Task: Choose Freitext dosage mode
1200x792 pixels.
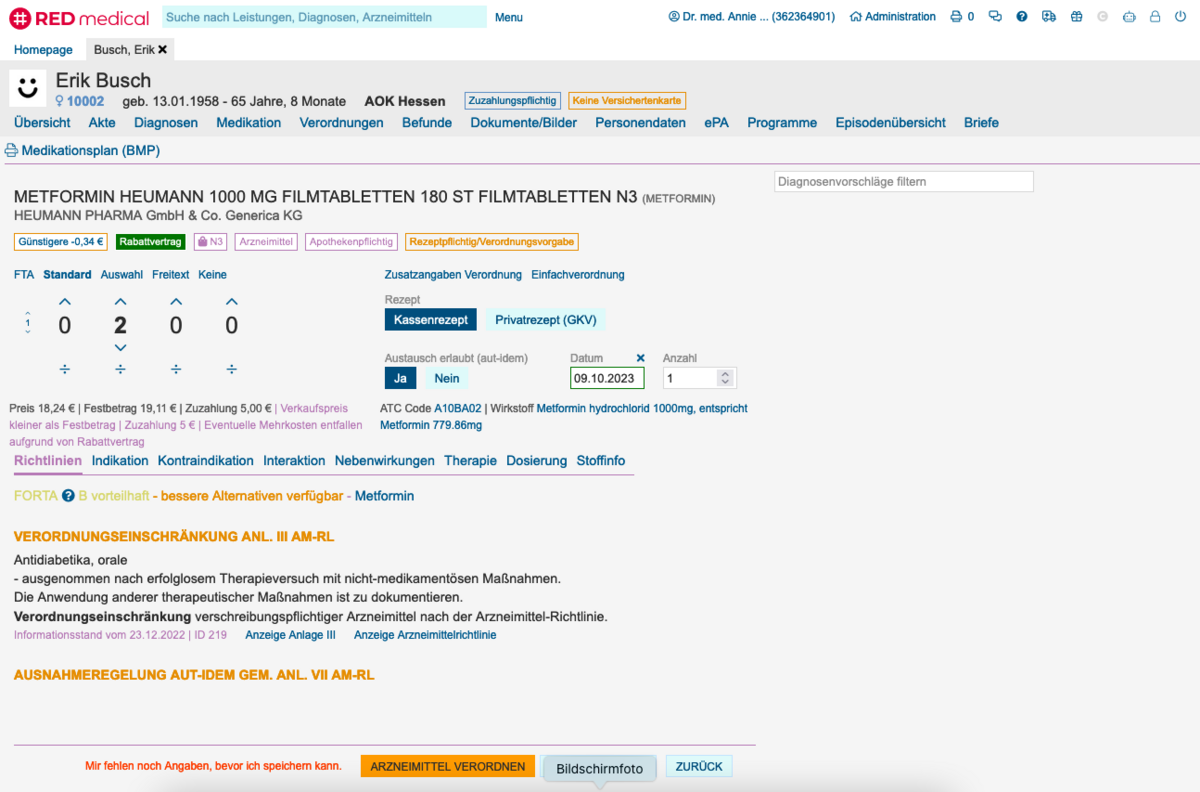Action: tap(171, 275)
